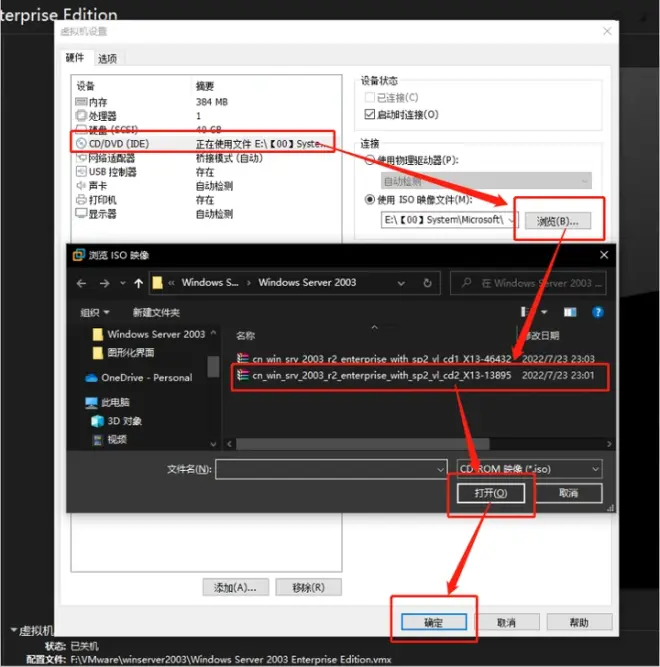Select the 处理器 processor device row

point(206,116)
